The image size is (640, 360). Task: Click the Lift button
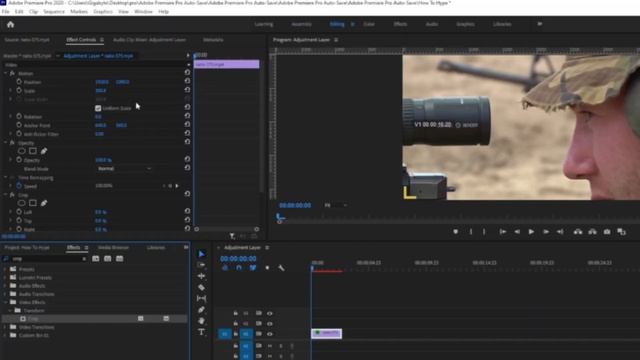pyautogui.click(x=578, y=231)
